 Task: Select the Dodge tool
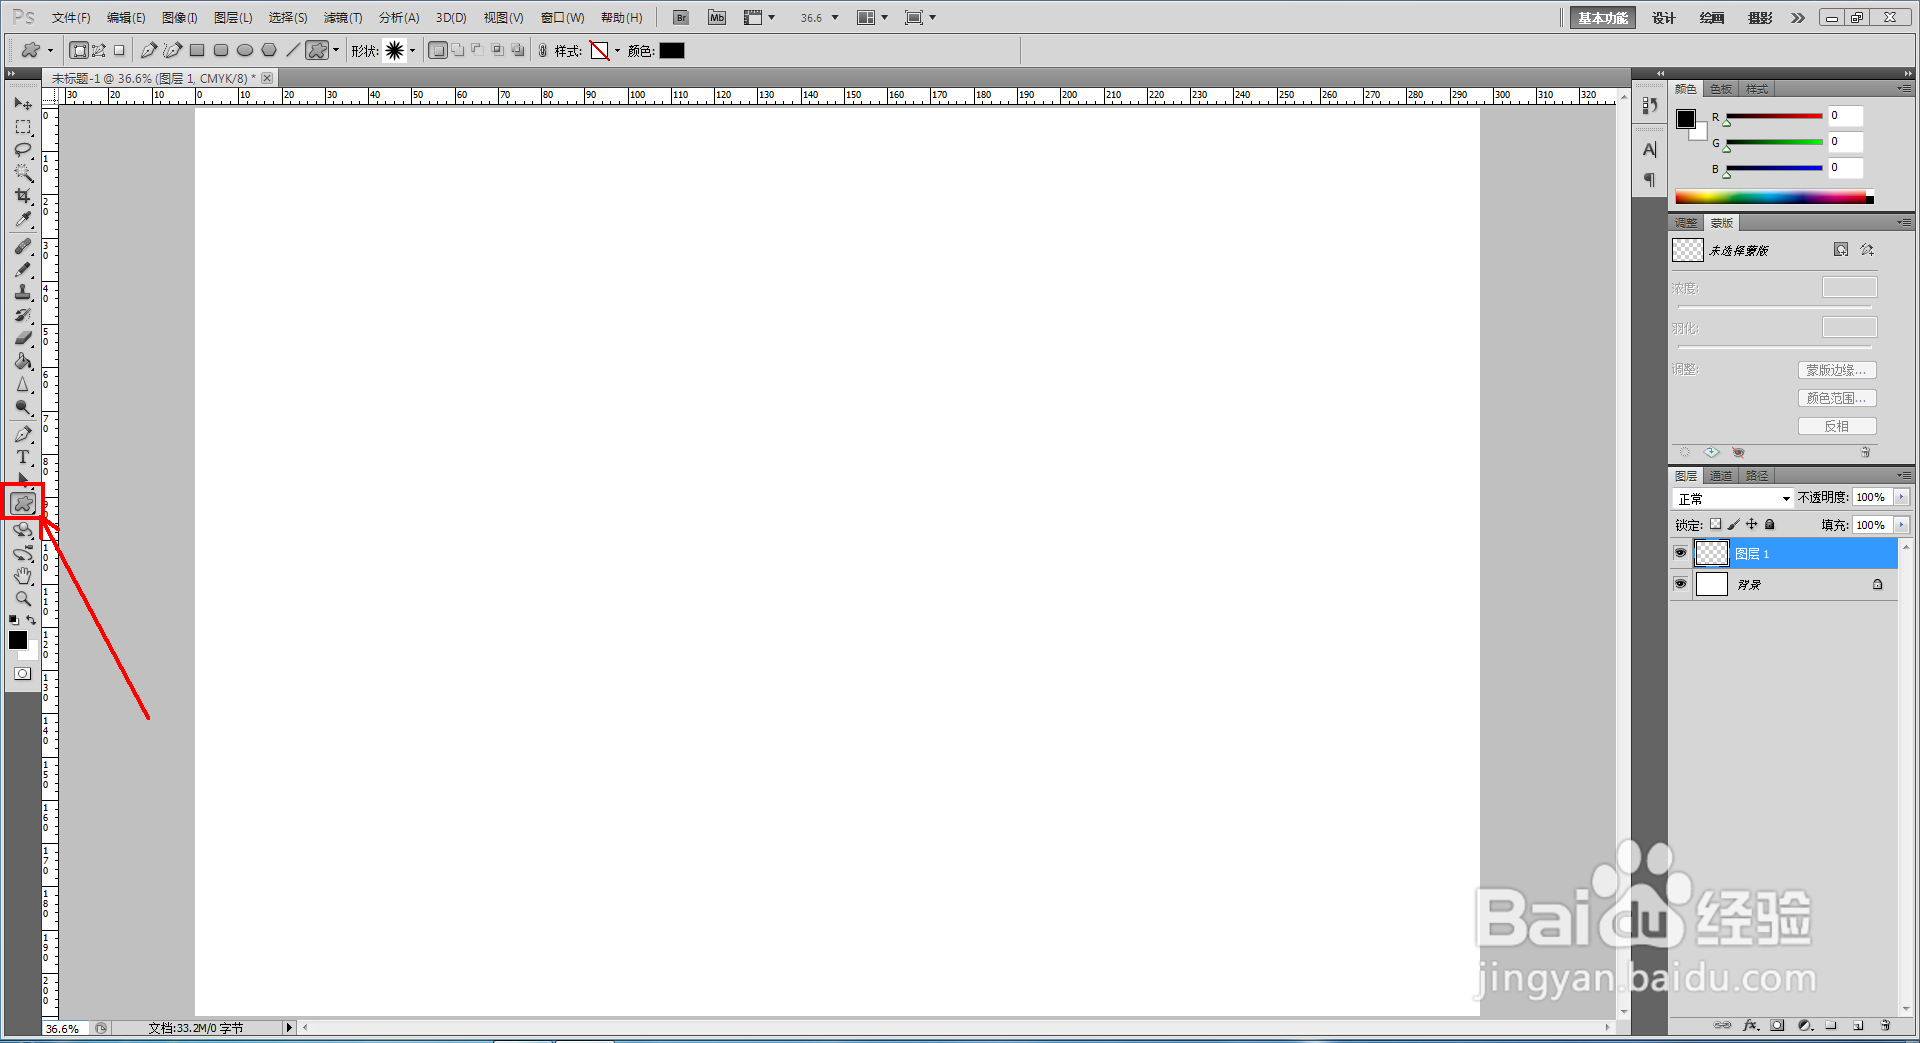(23, 407)
